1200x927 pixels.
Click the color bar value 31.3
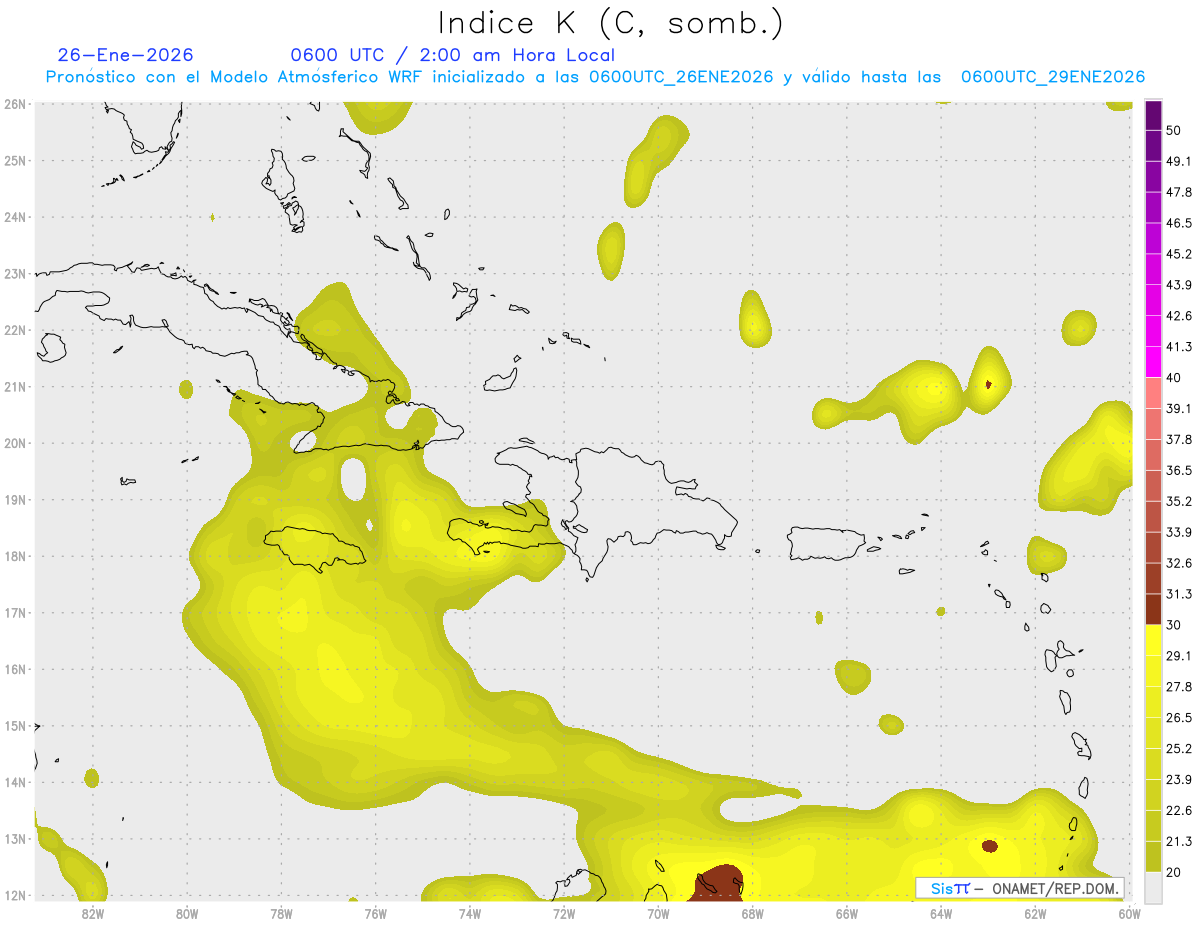click(1179, 594)
